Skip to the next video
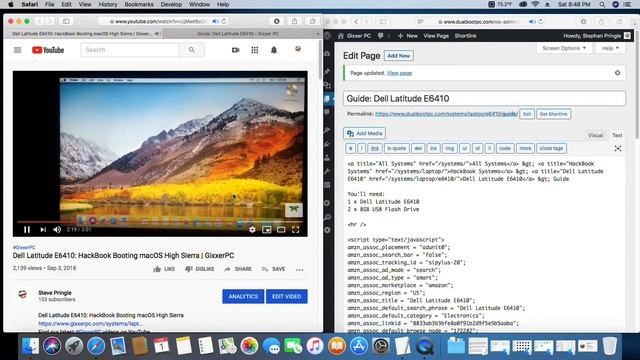Screen dimensions: 640x360 pos(43,230)
